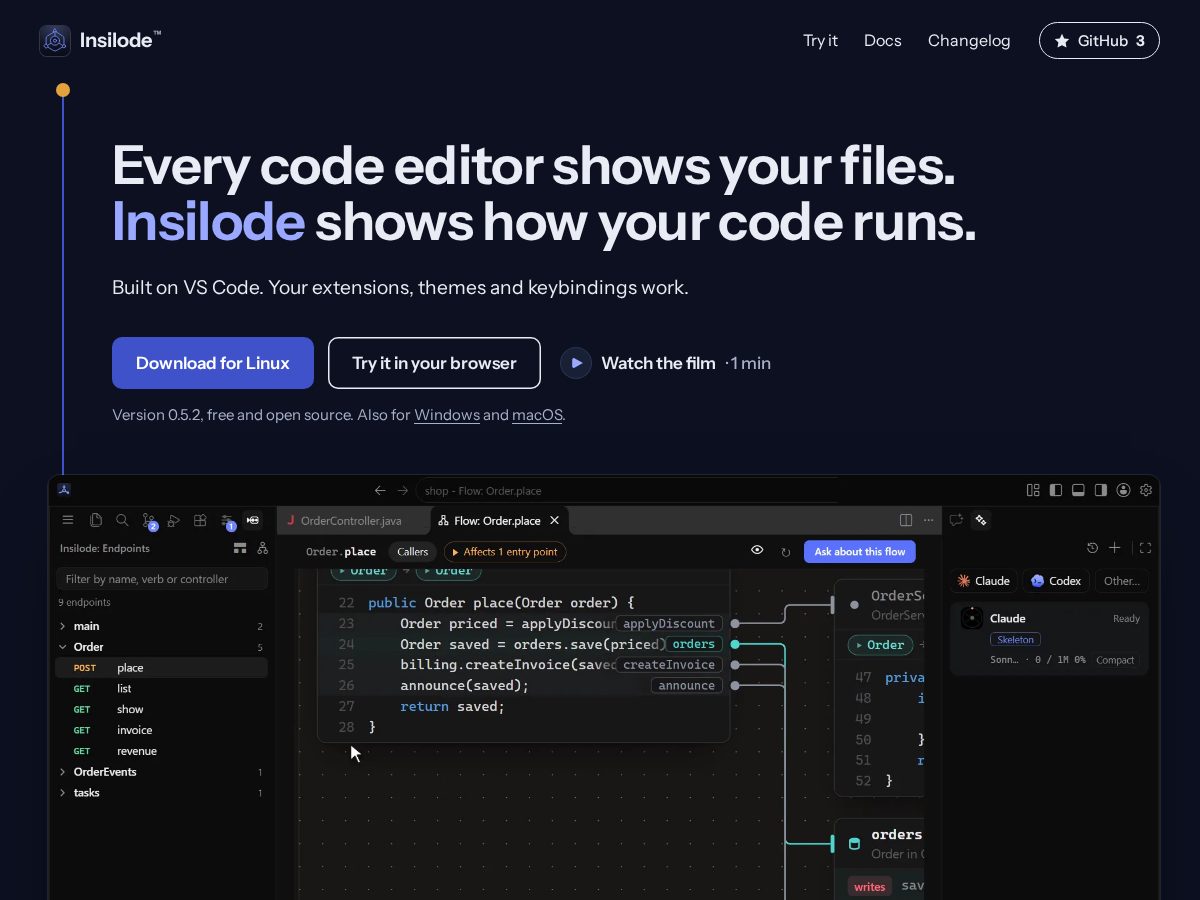1200x900 pixels.
Task: Follow the macOS download link
Action: 537,415
